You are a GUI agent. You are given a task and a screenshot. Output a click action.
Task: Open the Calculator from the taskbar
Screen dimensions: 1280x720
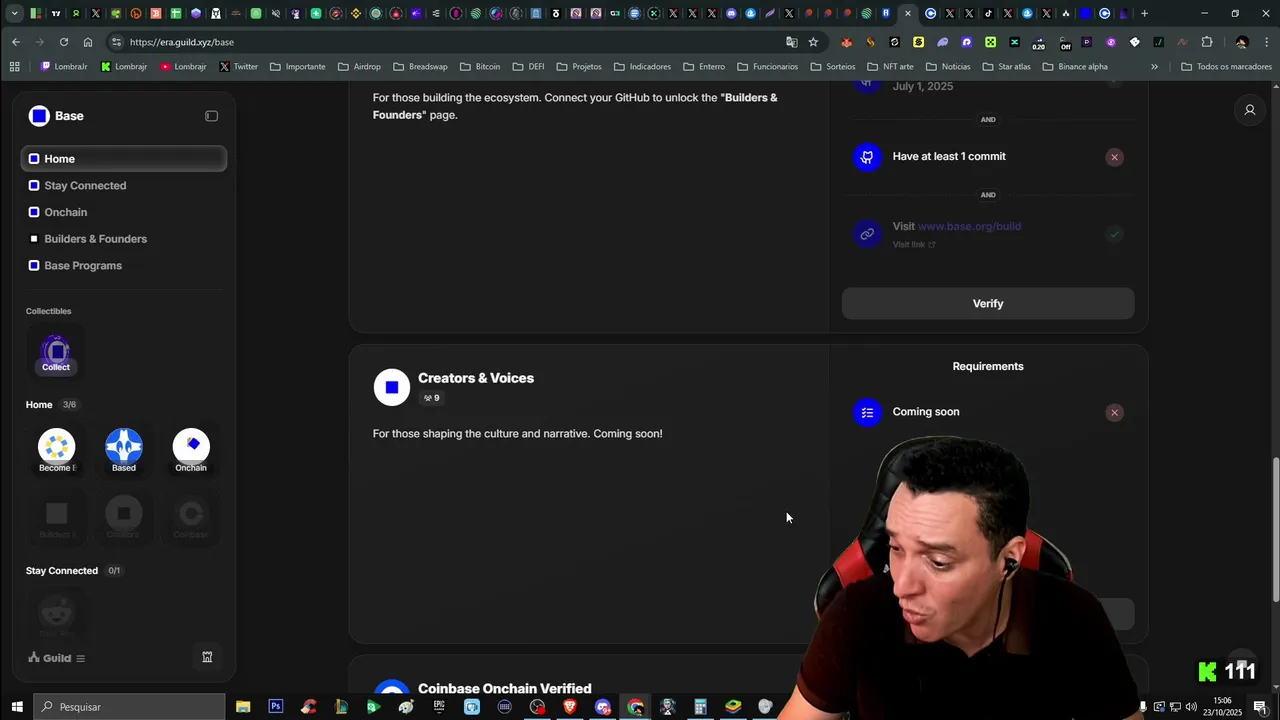click(701, 707)
